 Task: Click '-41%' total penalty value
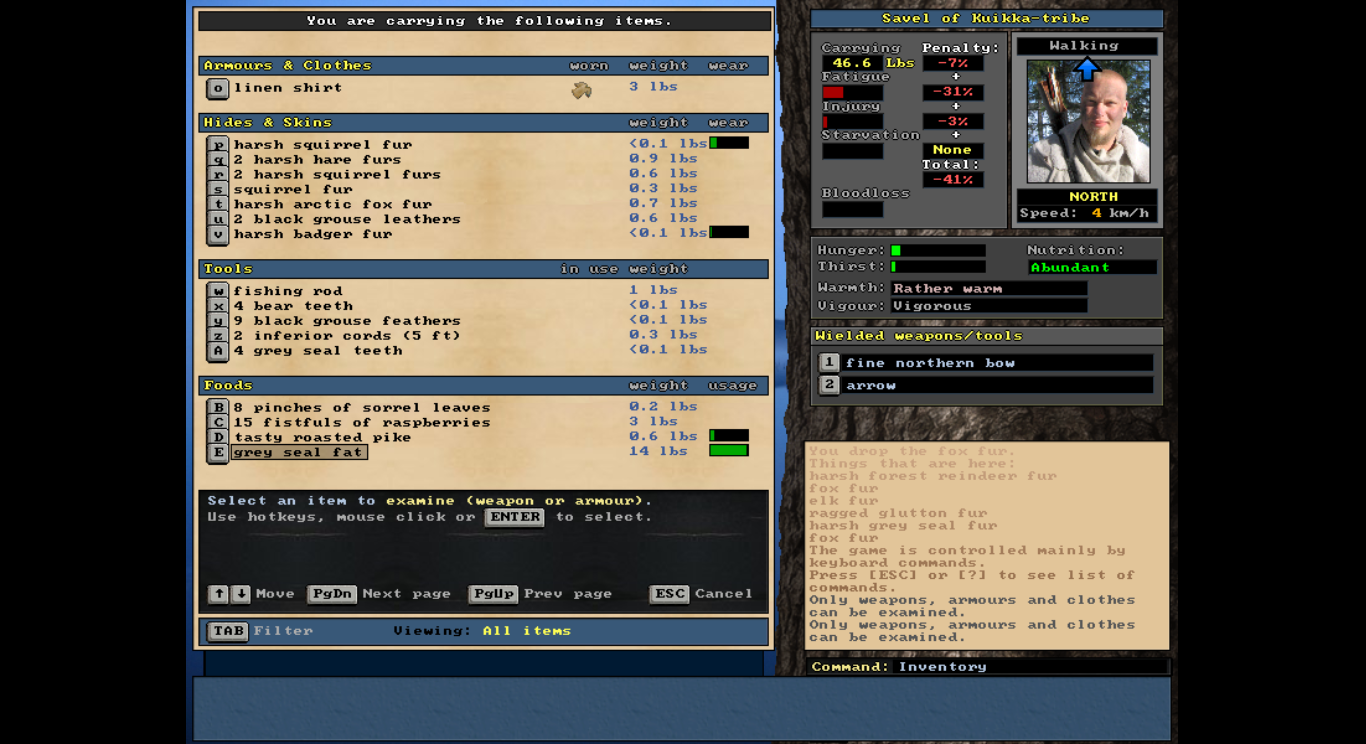coord(953,180)
